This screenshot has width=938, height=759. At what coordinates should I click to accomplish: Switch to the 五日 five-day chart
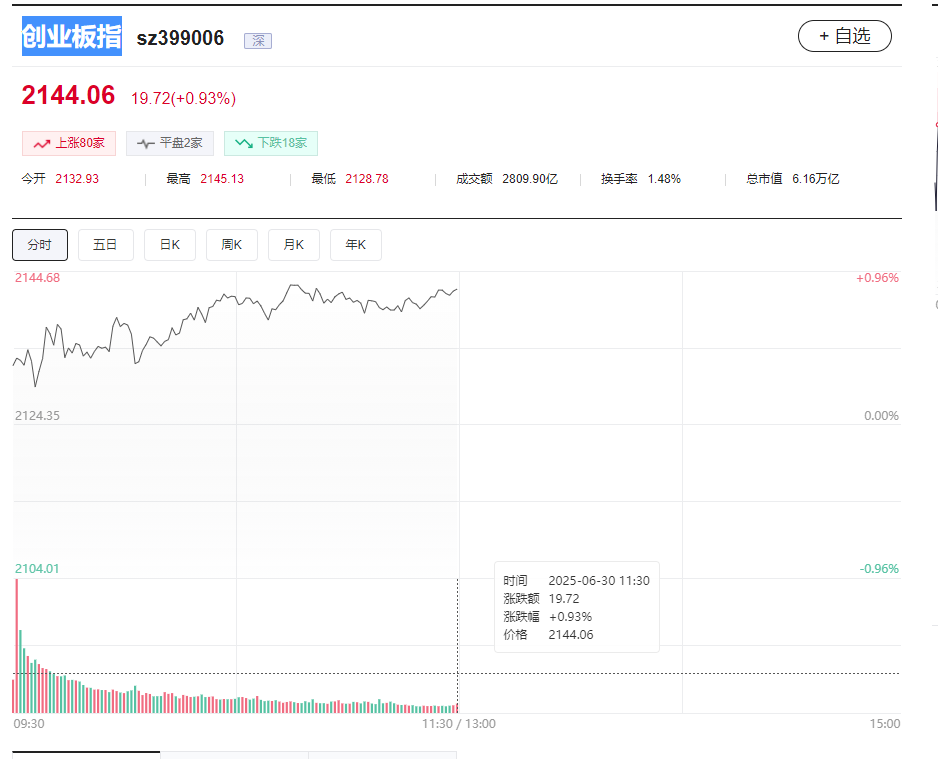(105, 245)
